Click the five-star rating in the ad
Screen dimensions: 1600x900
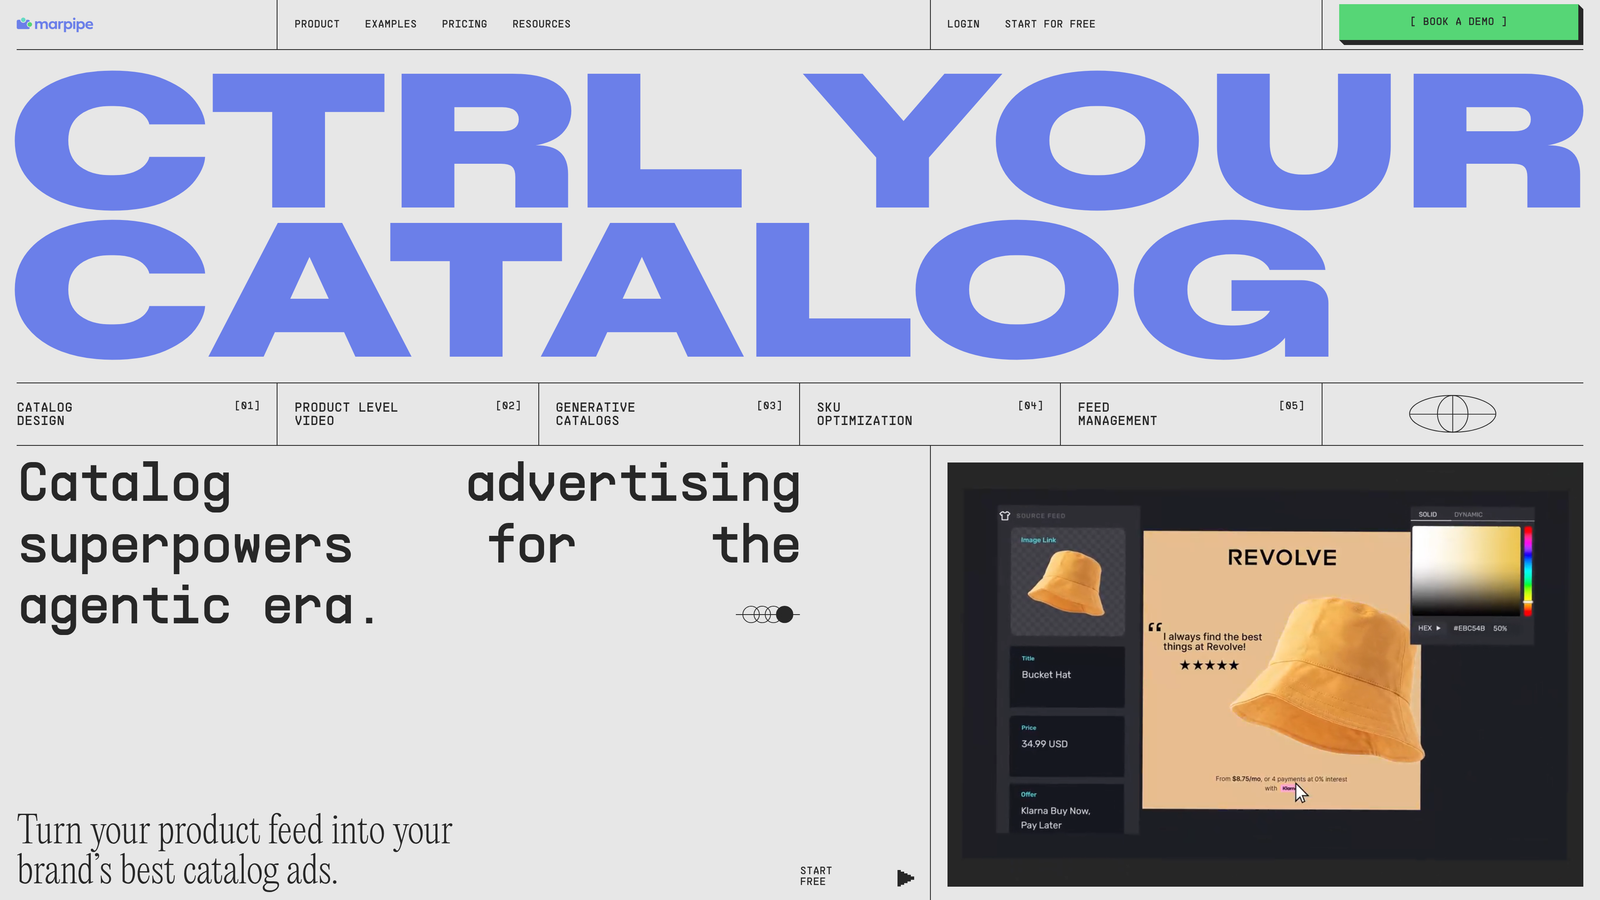[1209, 665]
